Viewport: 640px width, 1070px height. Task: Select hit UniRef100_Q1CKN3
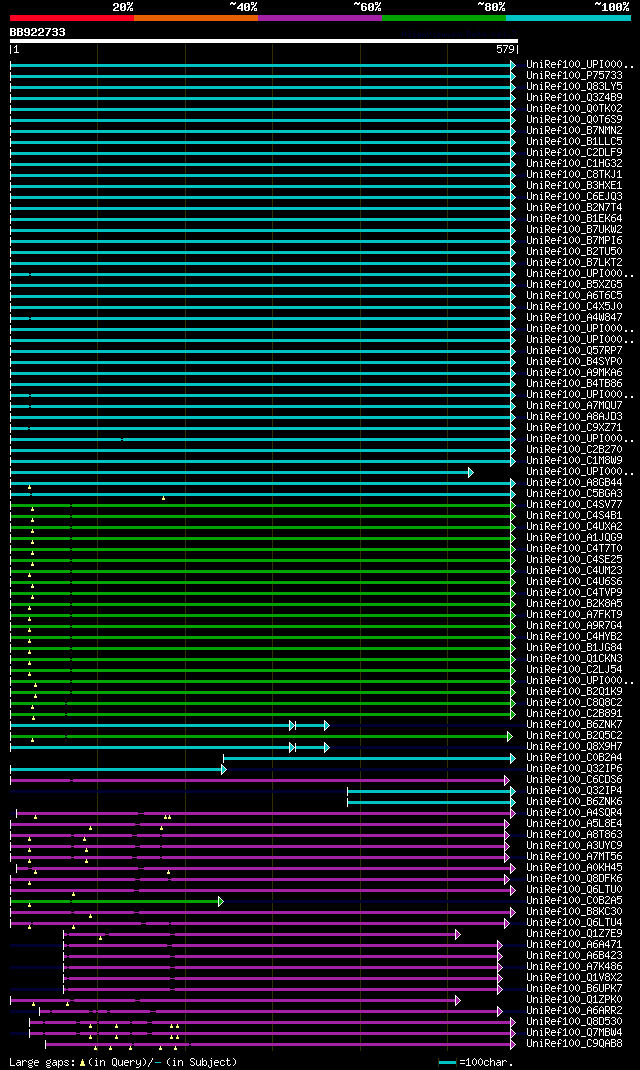[574, 659]
